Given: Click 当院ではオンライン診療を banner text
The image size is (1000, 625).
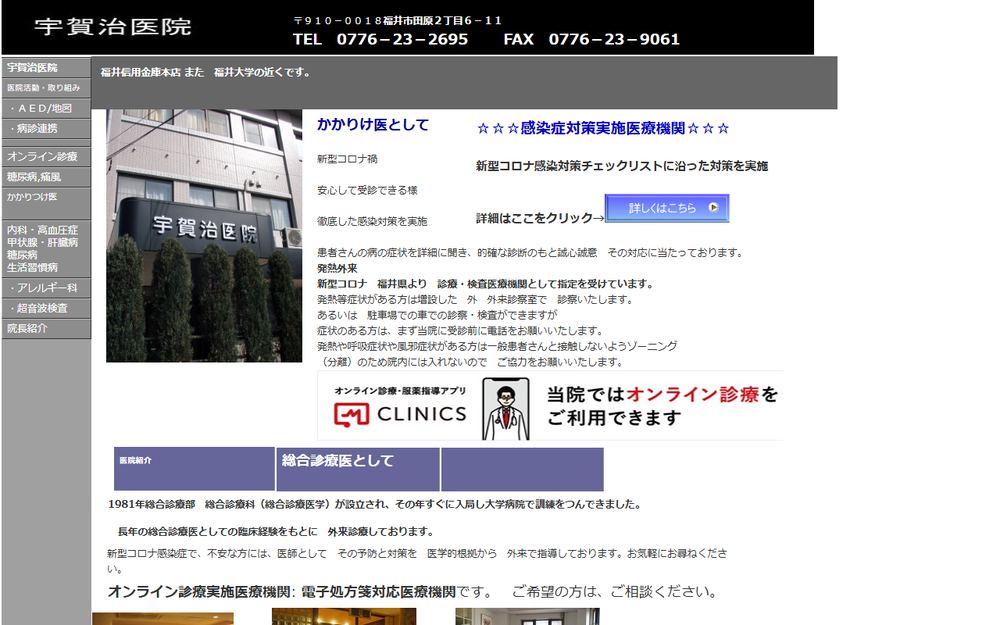Looking at the screenshot, I should 663,395.
